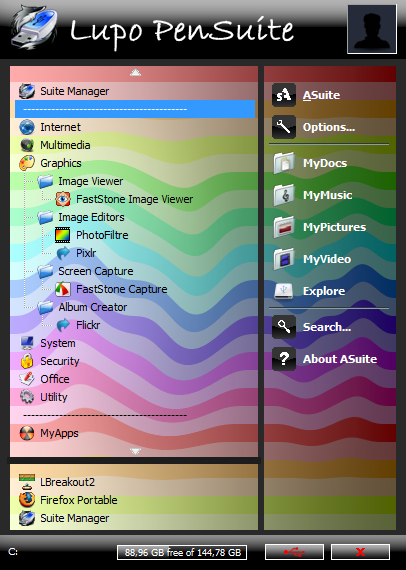The width and height of the screenshot is (406, 570).
Task: Click the USB eject button
Action: point(294,552)
